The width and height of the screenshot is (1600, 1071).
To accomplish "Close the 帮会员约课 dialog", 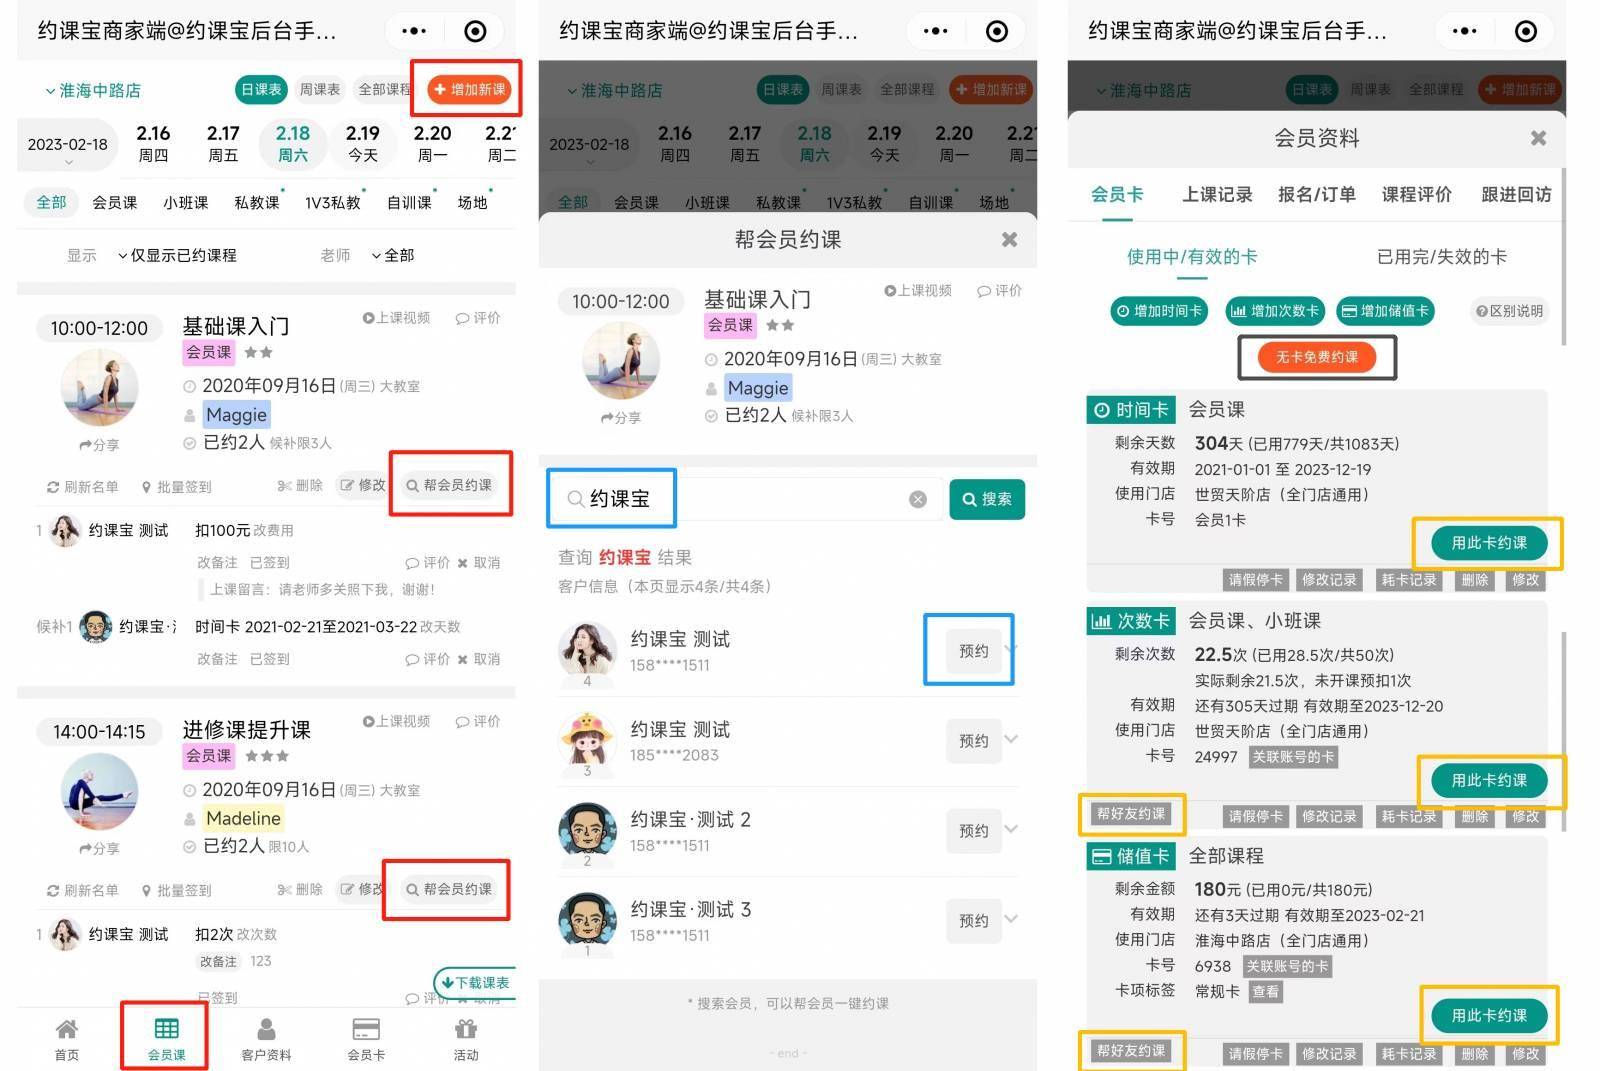I will [x=1009, y=239].
